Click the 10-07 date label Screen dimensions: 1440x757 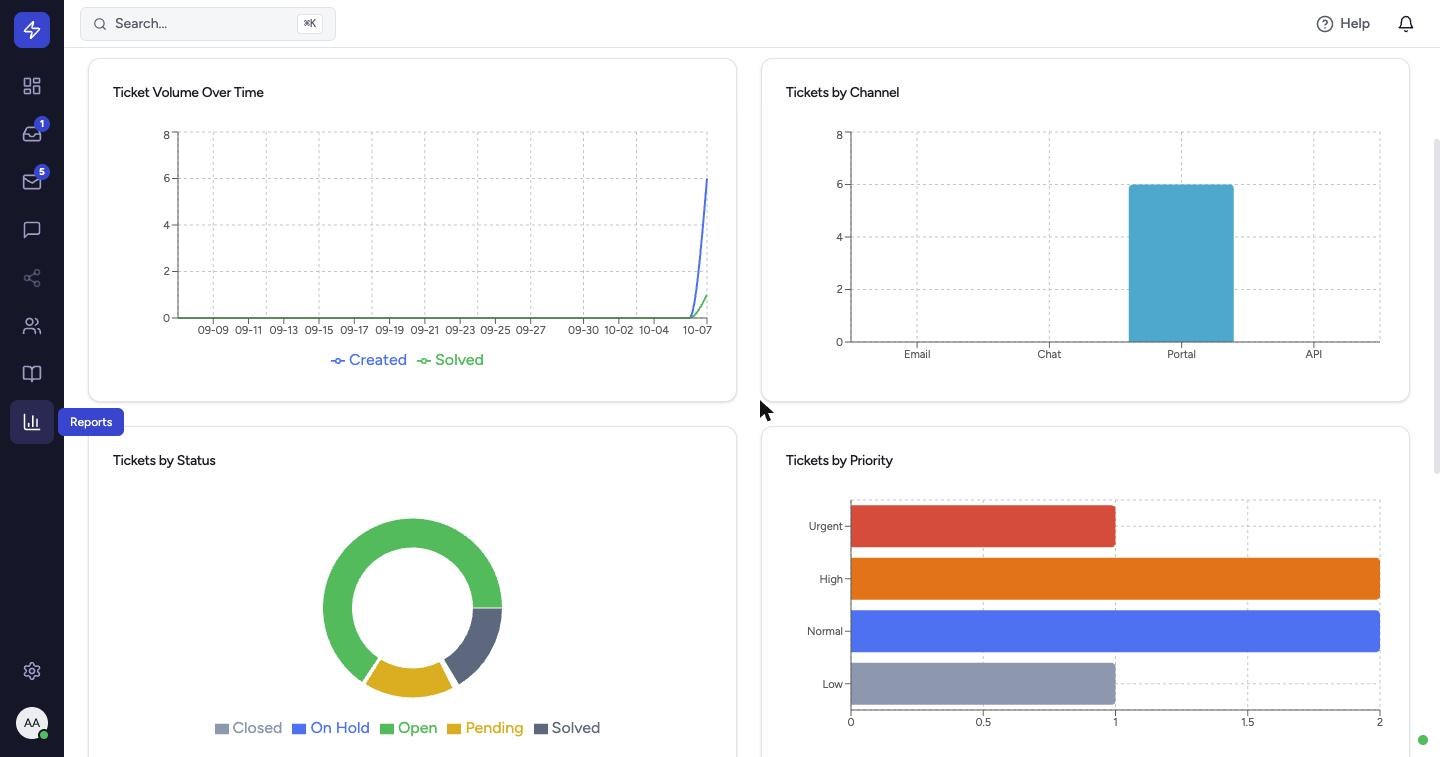697,330
